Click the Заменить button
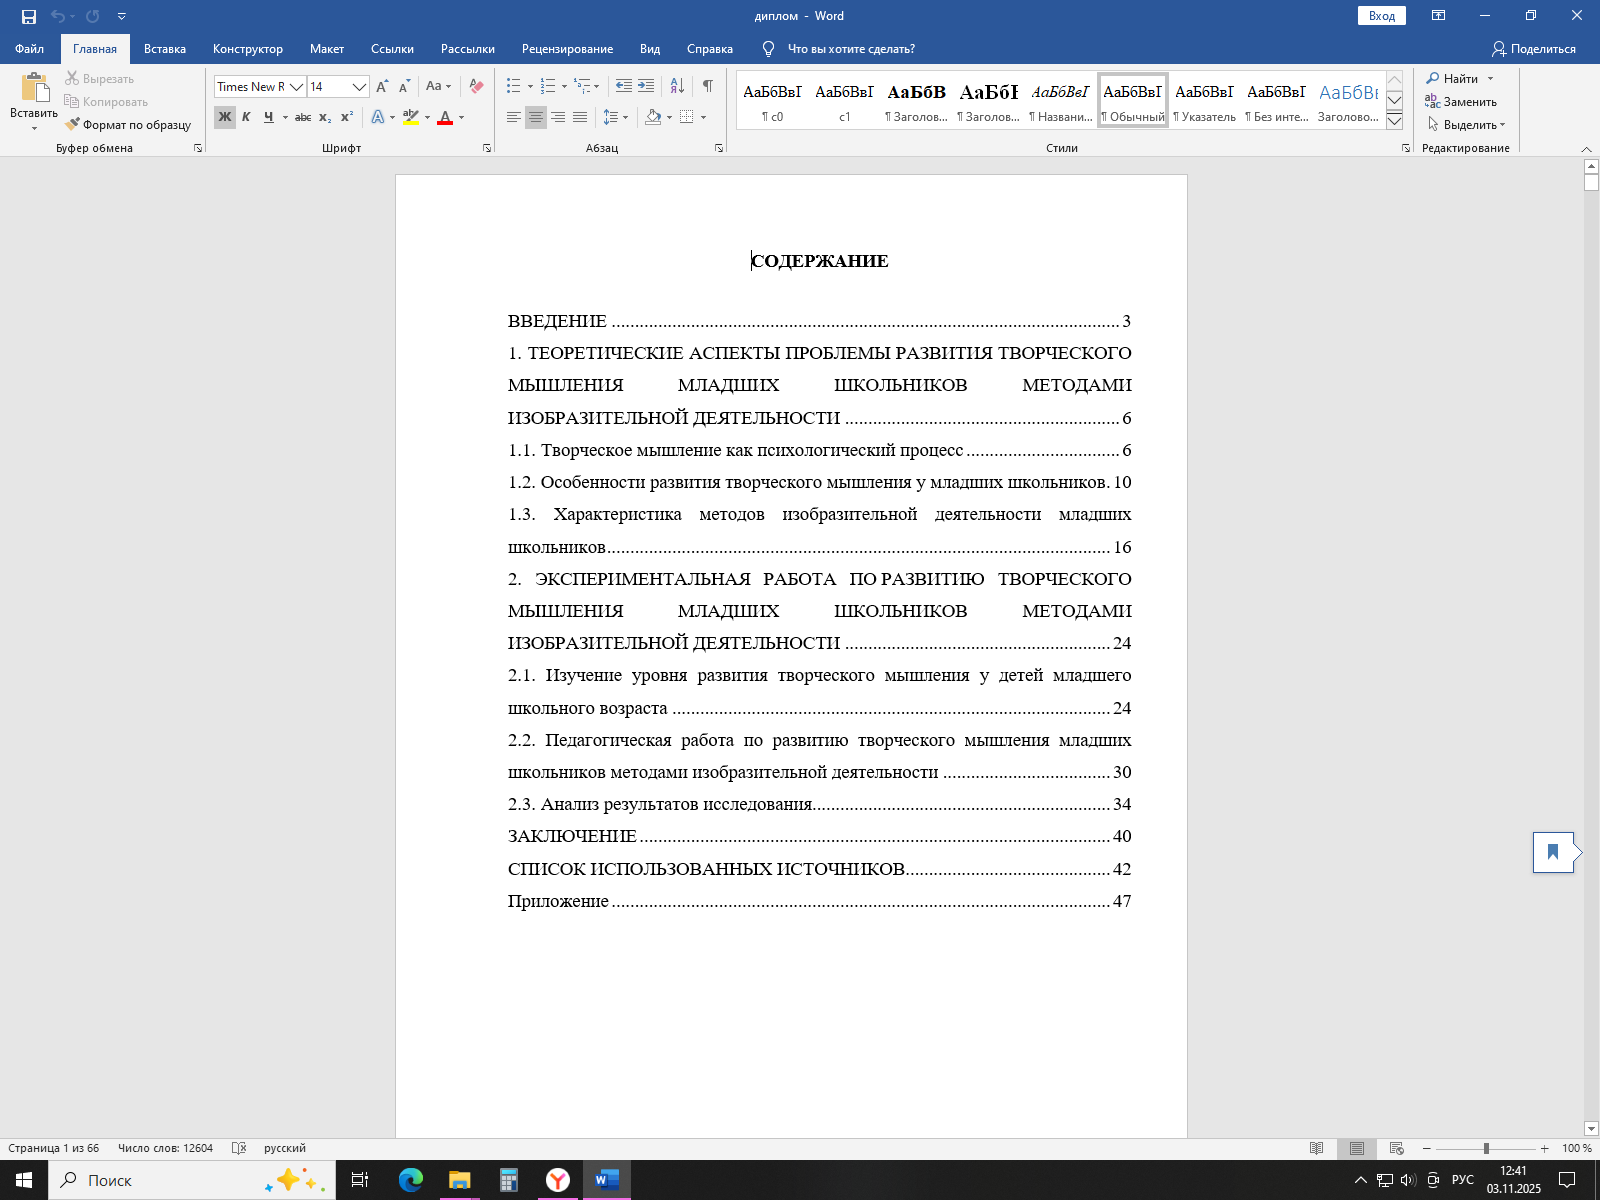 [1461, 102]
